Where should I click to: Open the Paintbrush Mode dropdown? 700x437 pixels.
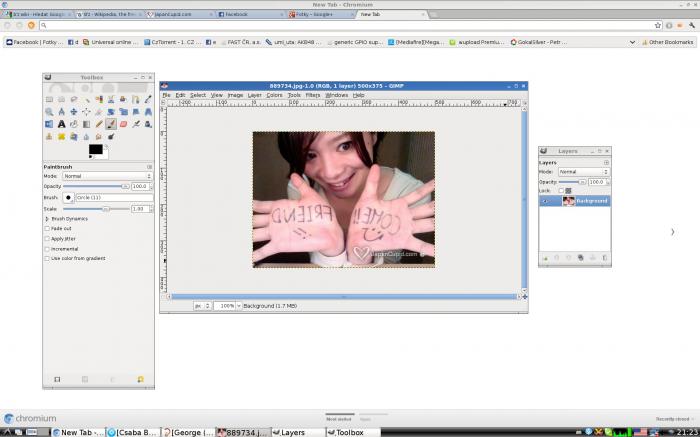click(x=107, y=176)
